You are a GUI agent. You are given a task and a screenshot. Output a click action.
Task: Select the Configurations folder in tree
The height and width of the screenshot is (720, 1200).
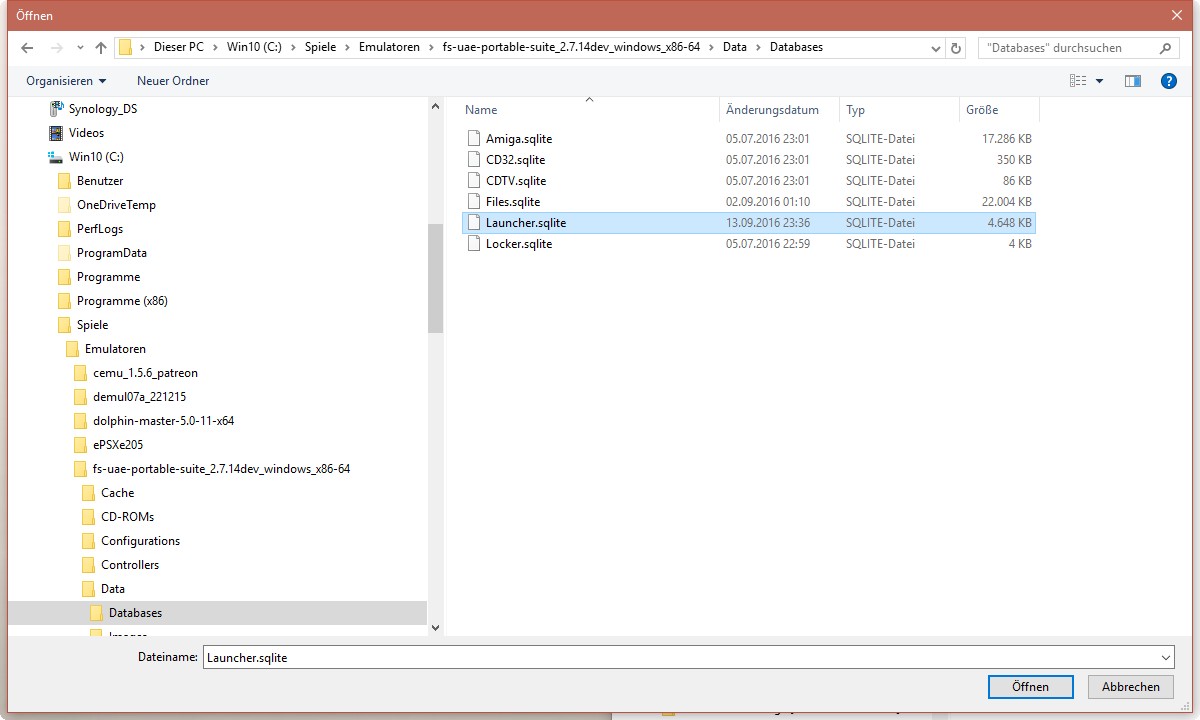(140, 541)
